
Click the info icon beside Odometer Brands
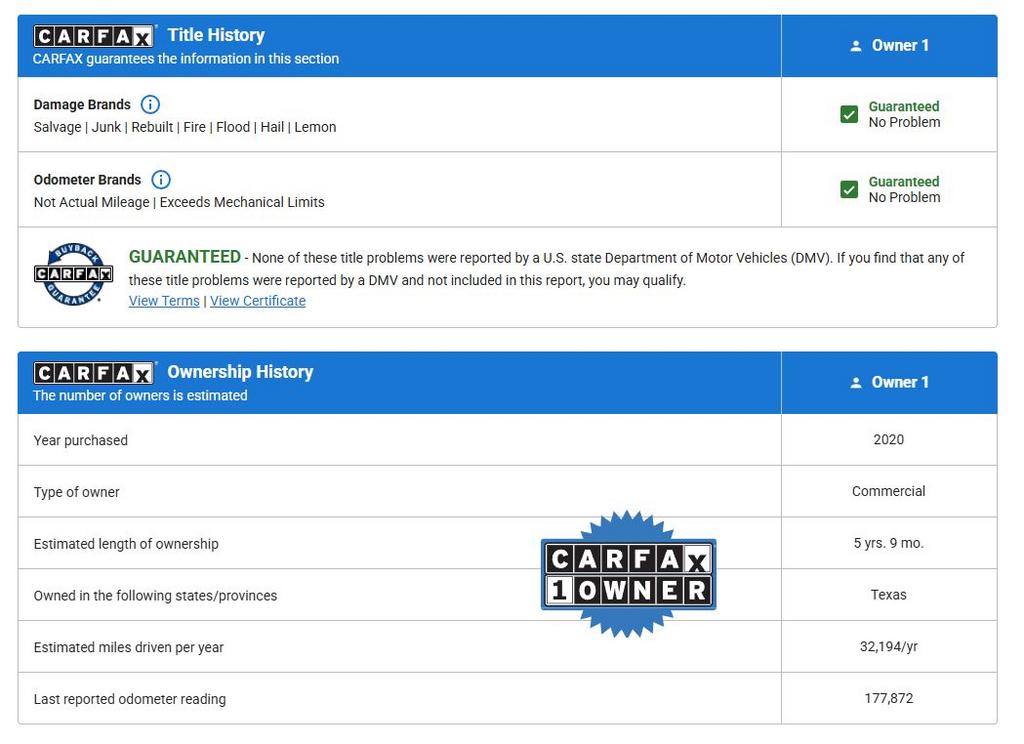[160, 180]
